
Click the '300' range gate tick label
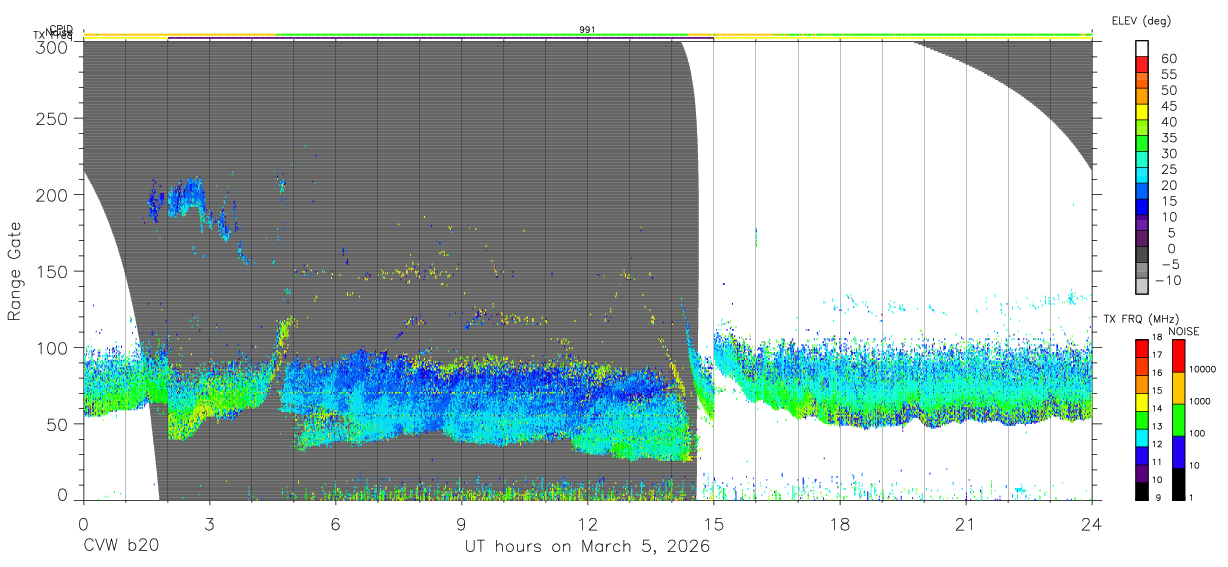point(50,47)
